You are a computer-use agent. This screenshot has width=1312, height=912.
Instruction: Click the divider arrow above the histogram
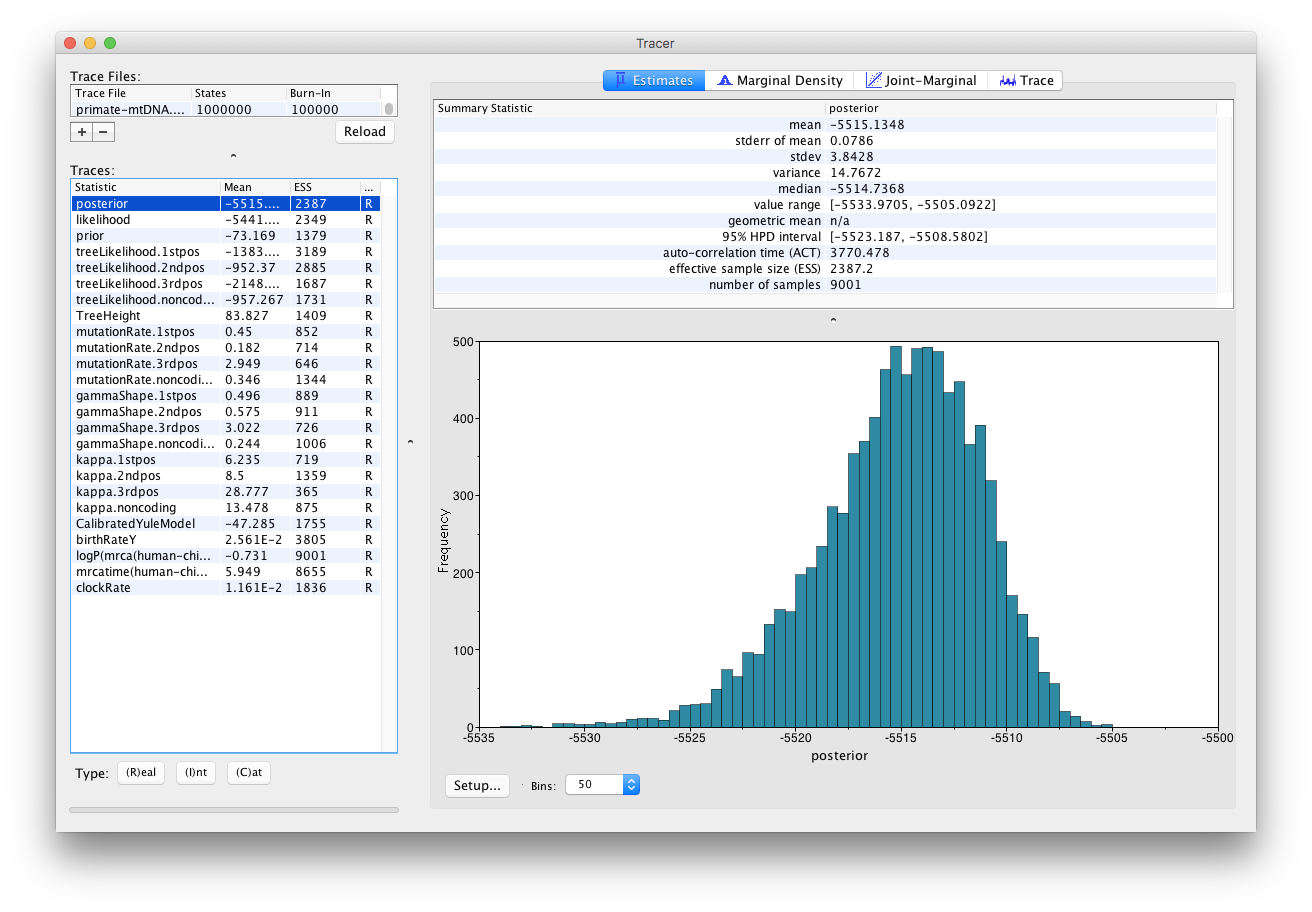coord(833,320)
